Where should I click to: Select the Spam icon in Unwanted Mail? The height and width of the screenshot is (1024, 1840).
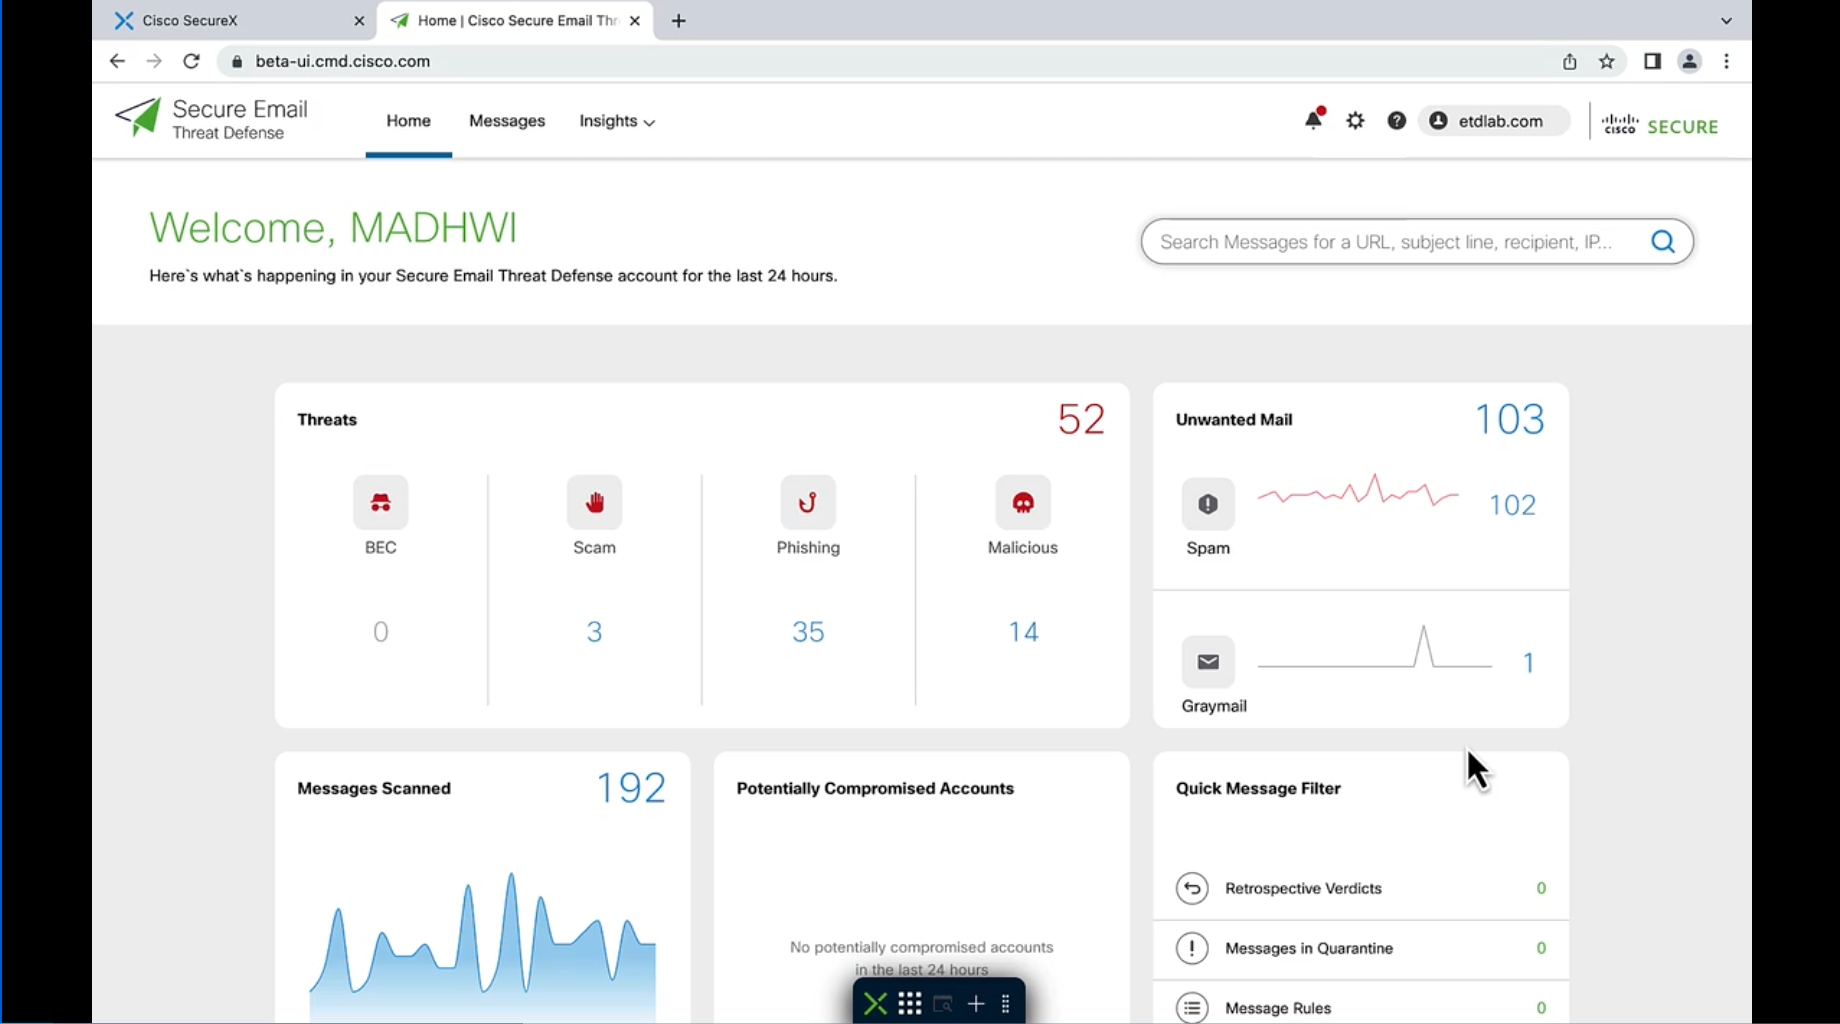(x=1207, y=505)
